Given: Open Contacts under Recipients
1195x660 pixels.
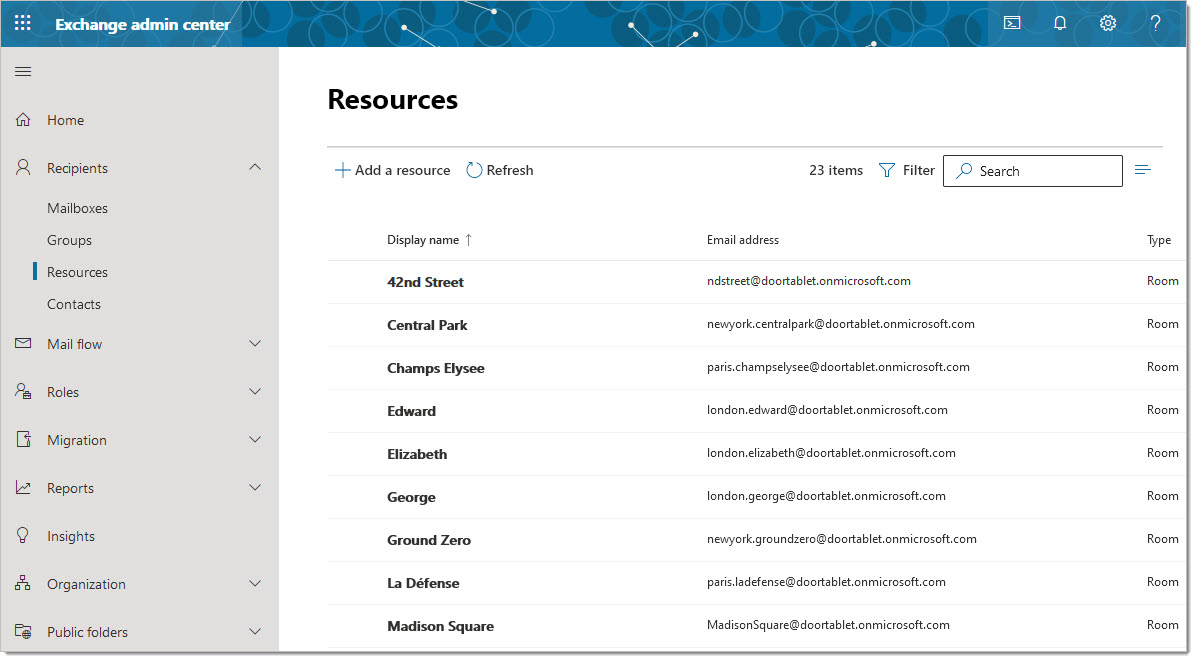Looking at the screenshot, I should tap(74, 304).
